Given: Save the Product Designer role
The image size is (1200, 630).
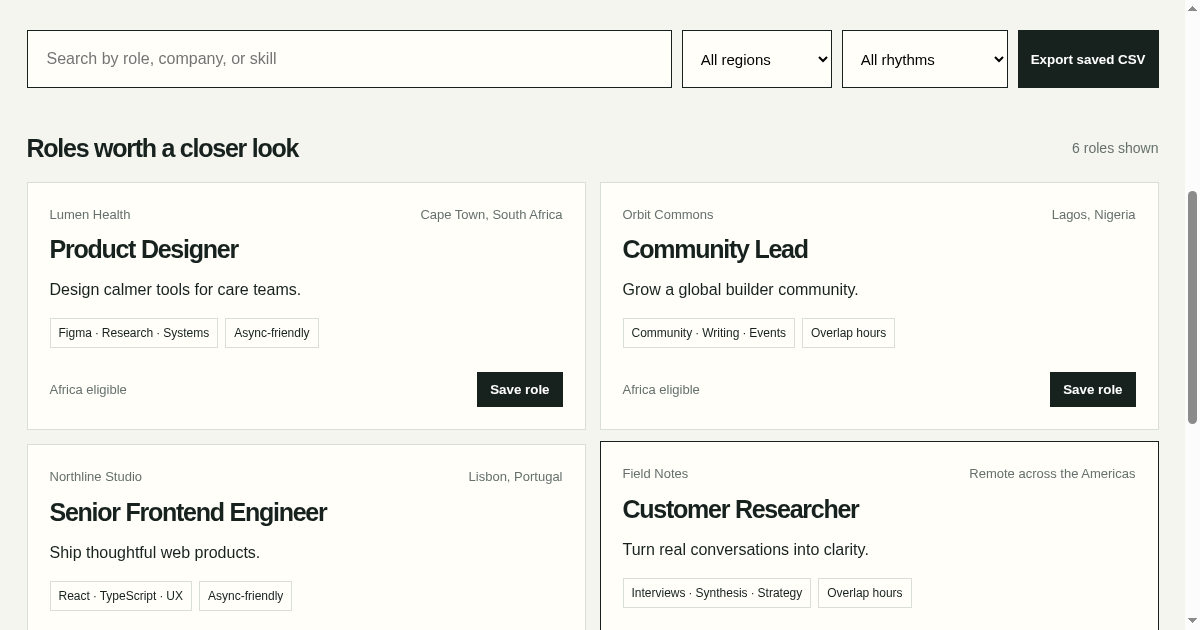Looking at the screenshot, I should pos(520,390).
